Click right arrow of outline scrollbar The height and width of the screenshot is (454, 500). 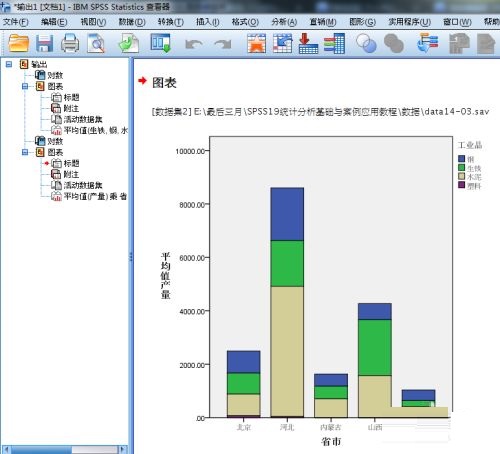123,449
